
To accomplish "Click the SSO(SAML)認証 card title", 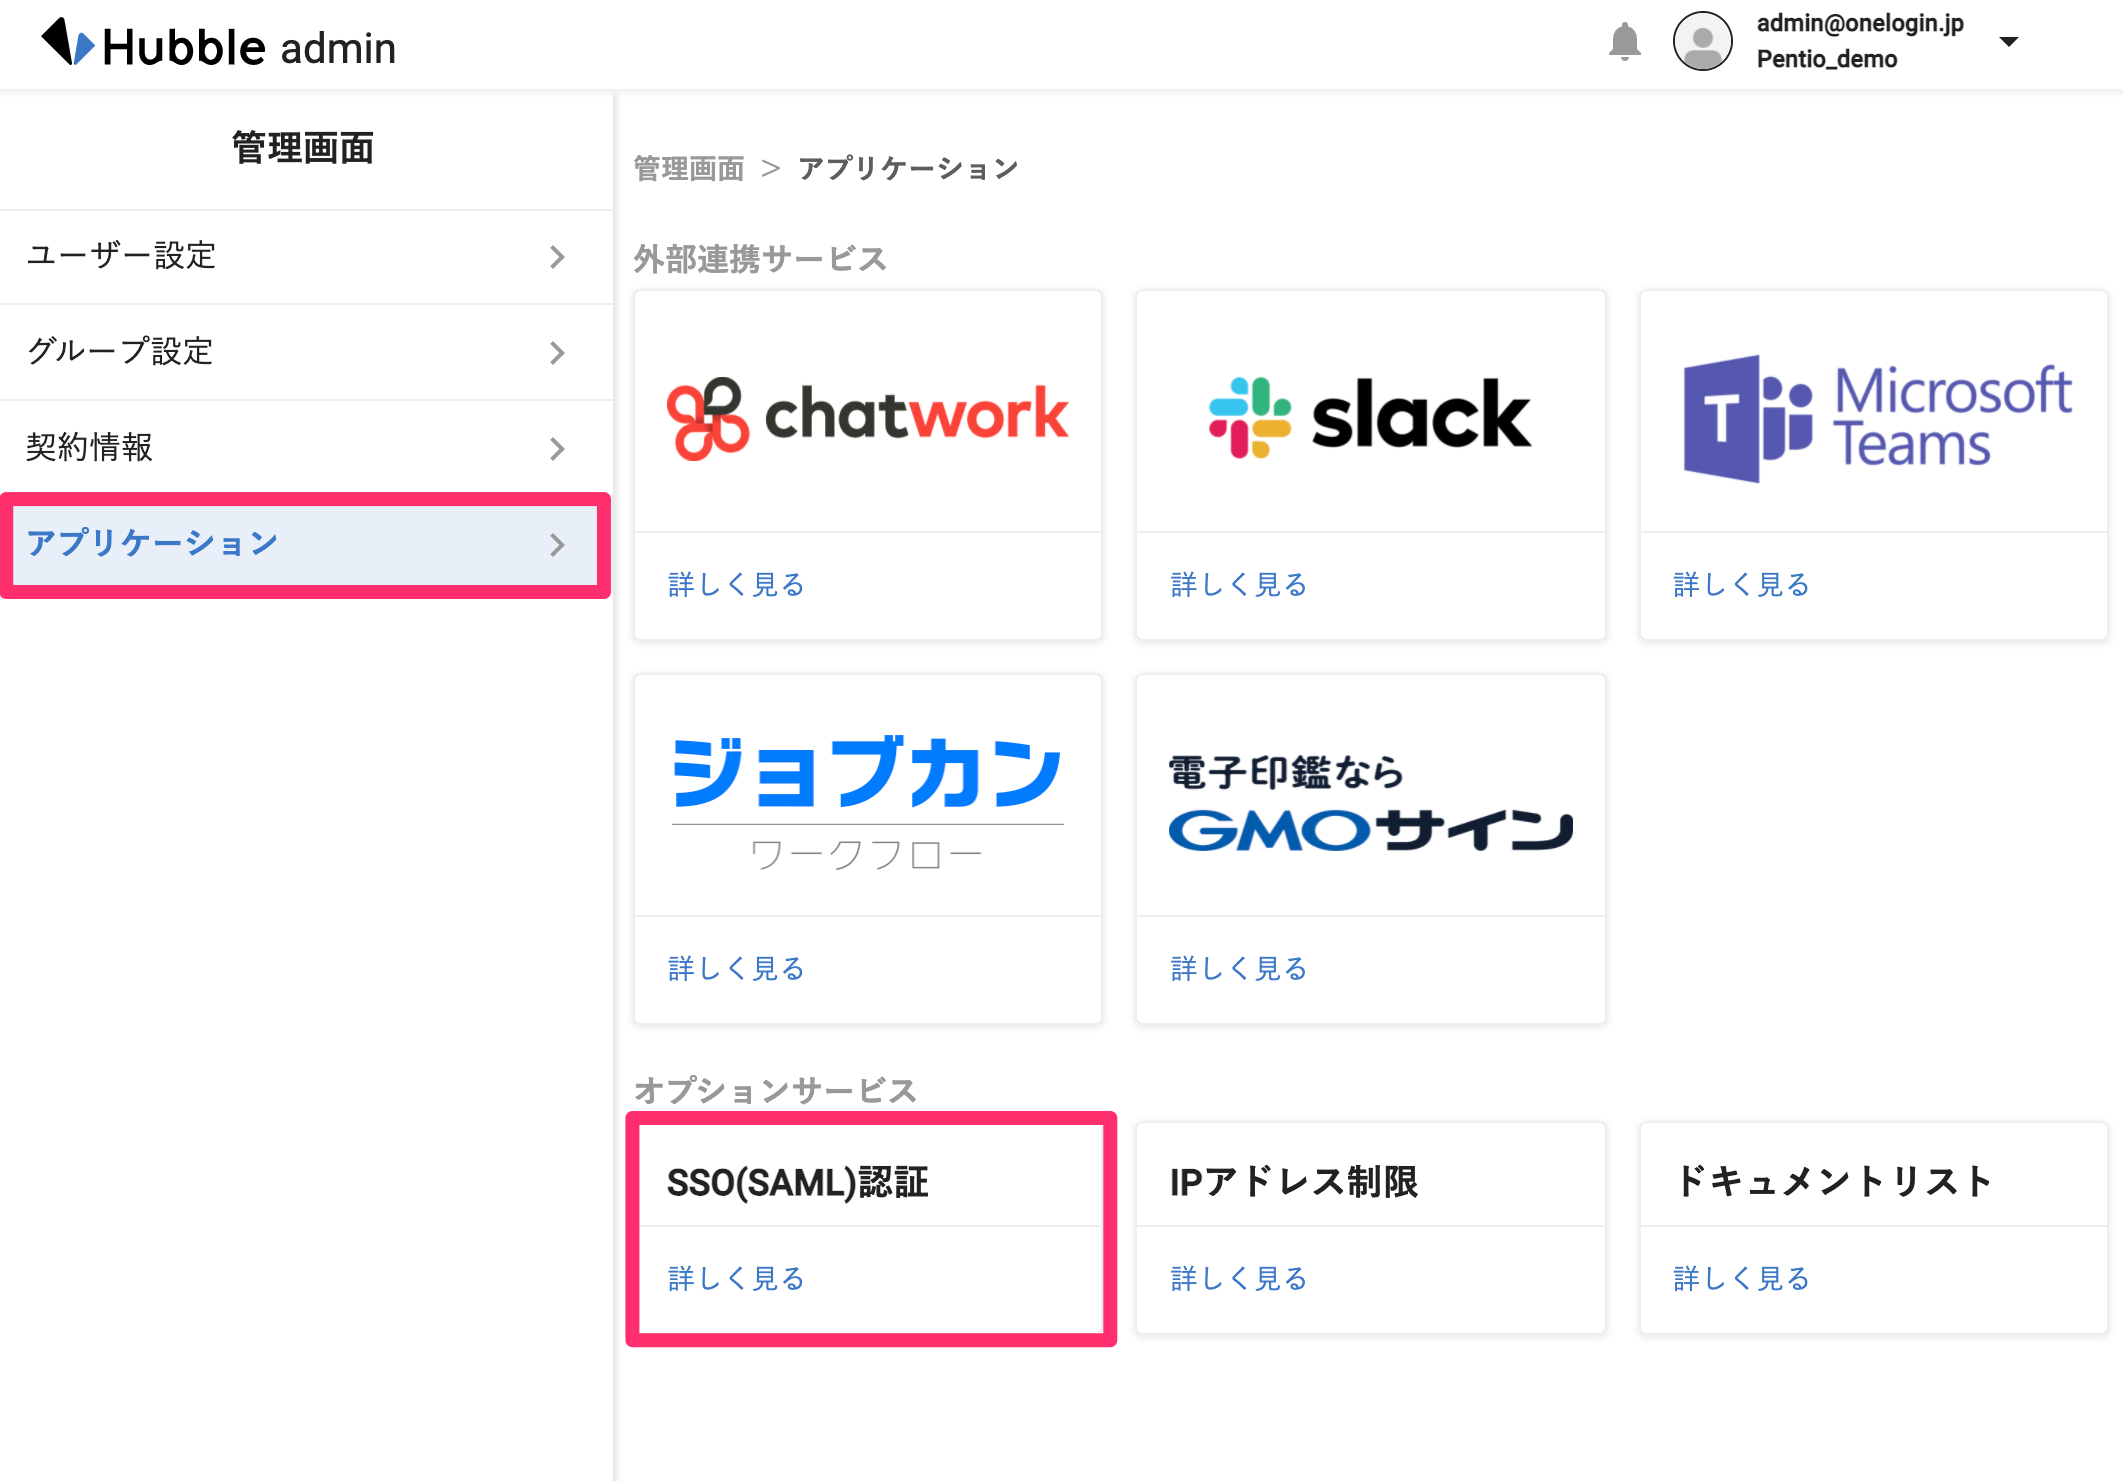I will 798,1182.
